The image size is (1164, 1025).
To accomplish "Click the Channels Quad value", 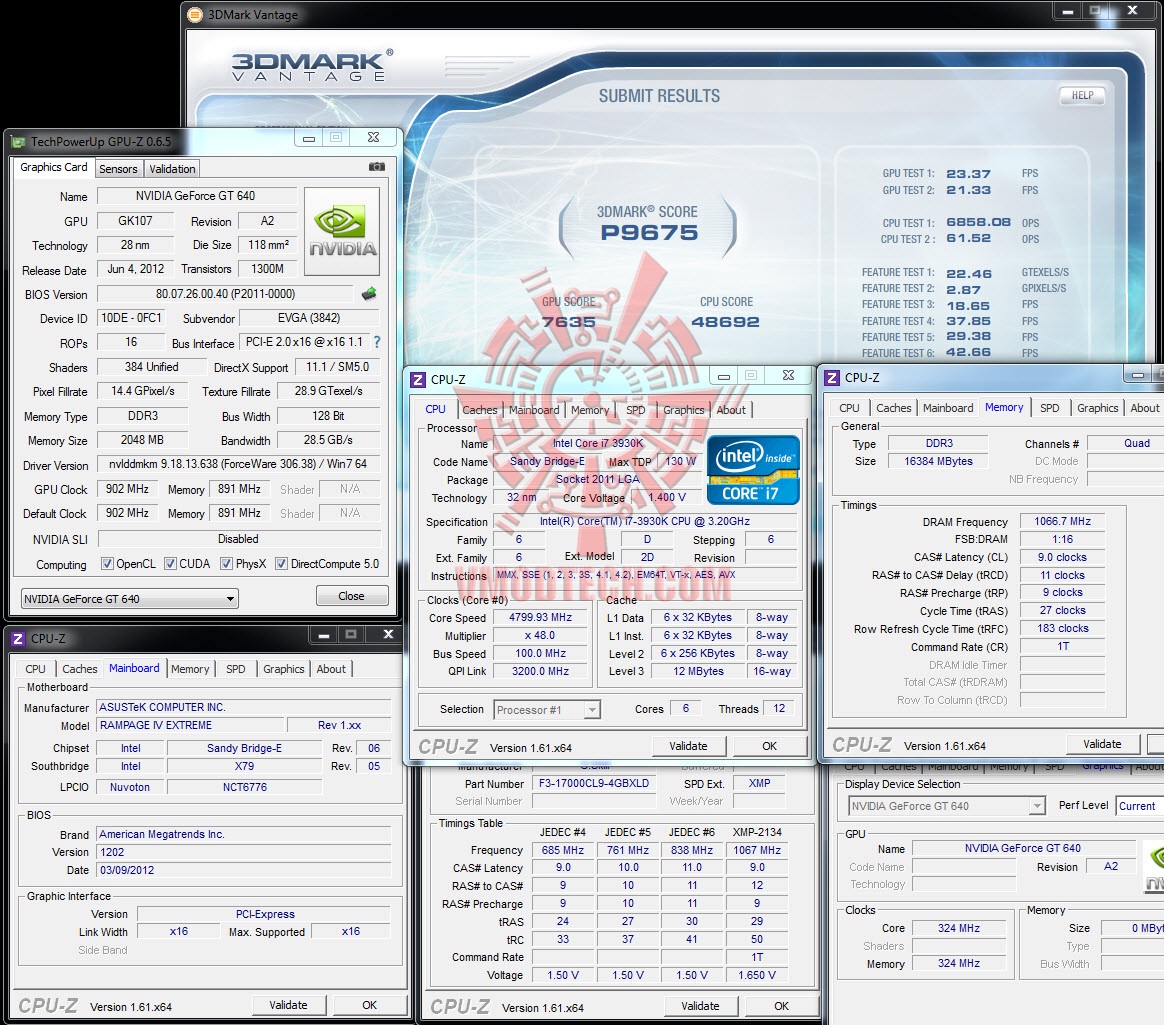I will pos(1125,443).
